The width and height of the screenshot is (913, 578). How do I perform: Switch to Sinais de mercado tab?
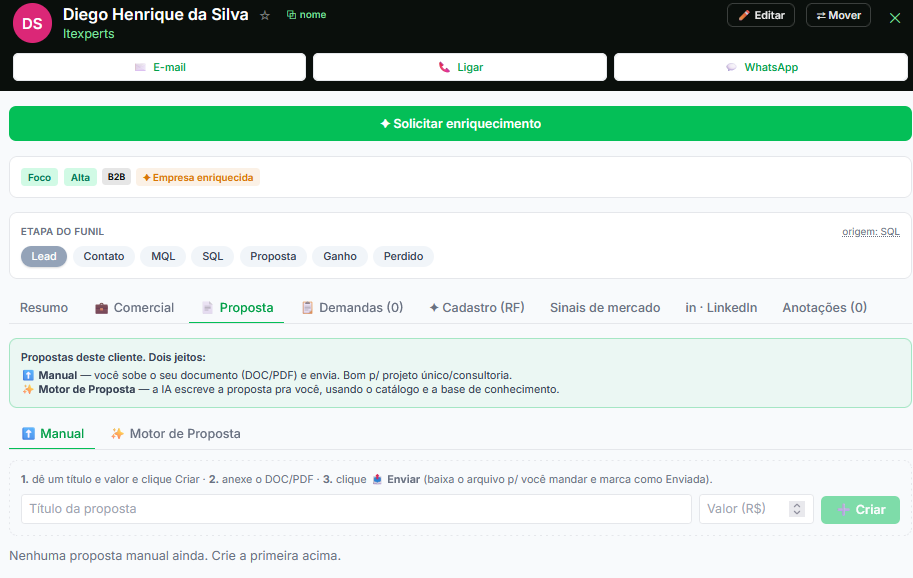tap(605, 307)
